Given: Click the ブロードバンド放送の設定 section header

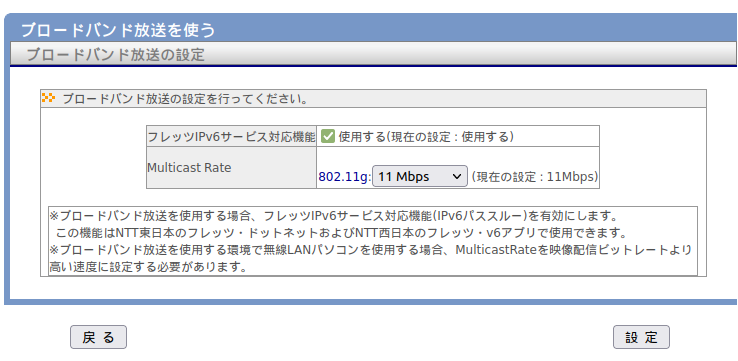Looking at the screenshot, I should [115, 55].
